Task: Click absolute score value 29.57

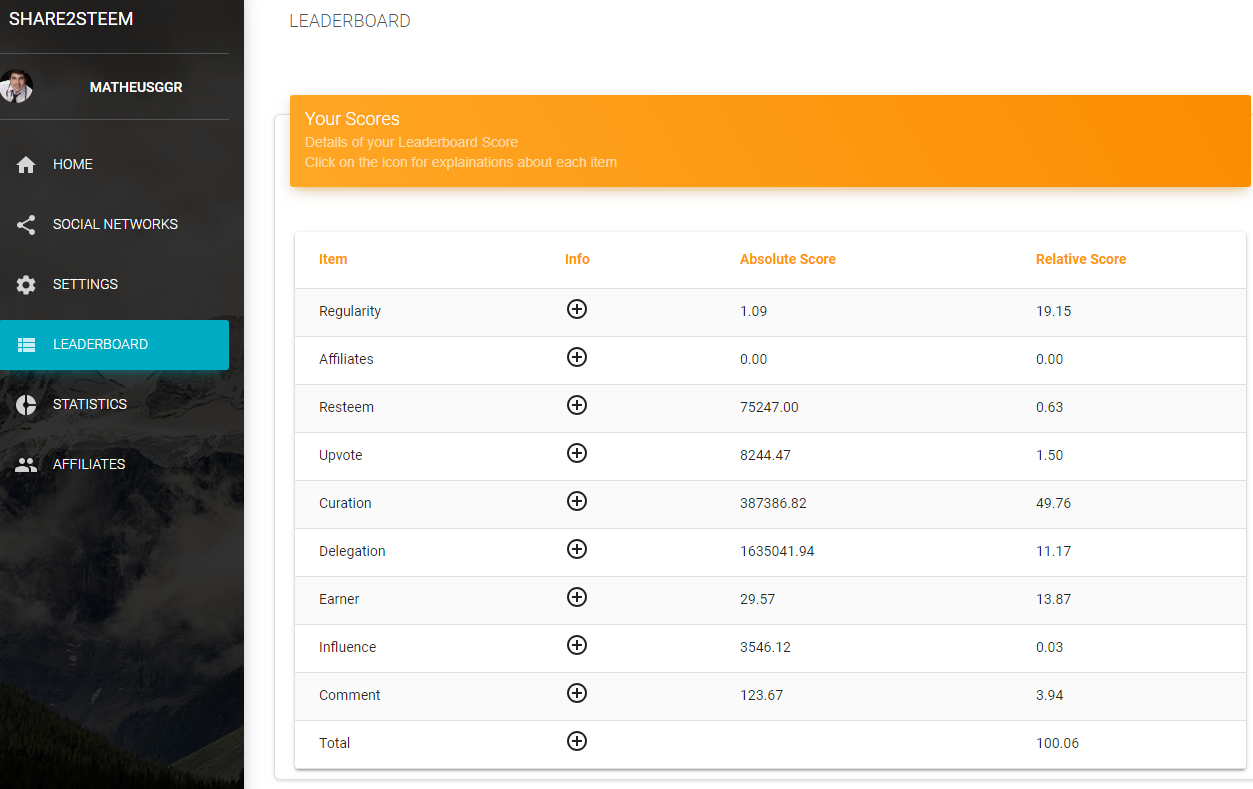Action: (x=757, y=599)
